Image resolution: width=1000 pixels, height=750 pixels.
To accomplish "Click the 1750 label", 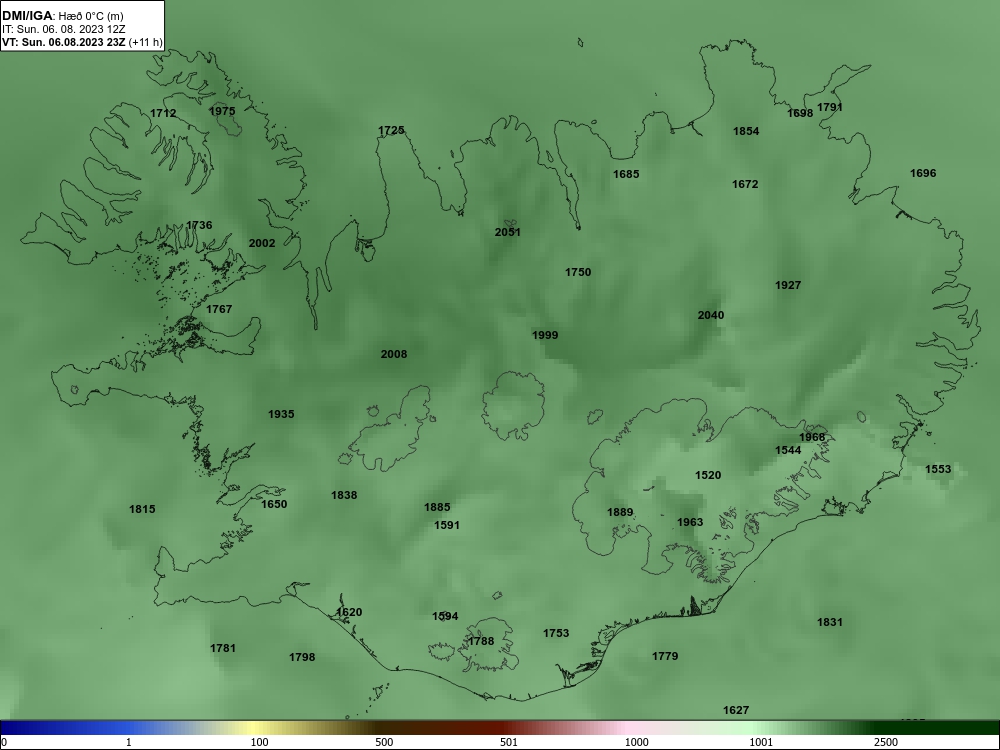I will click(578, 272).
